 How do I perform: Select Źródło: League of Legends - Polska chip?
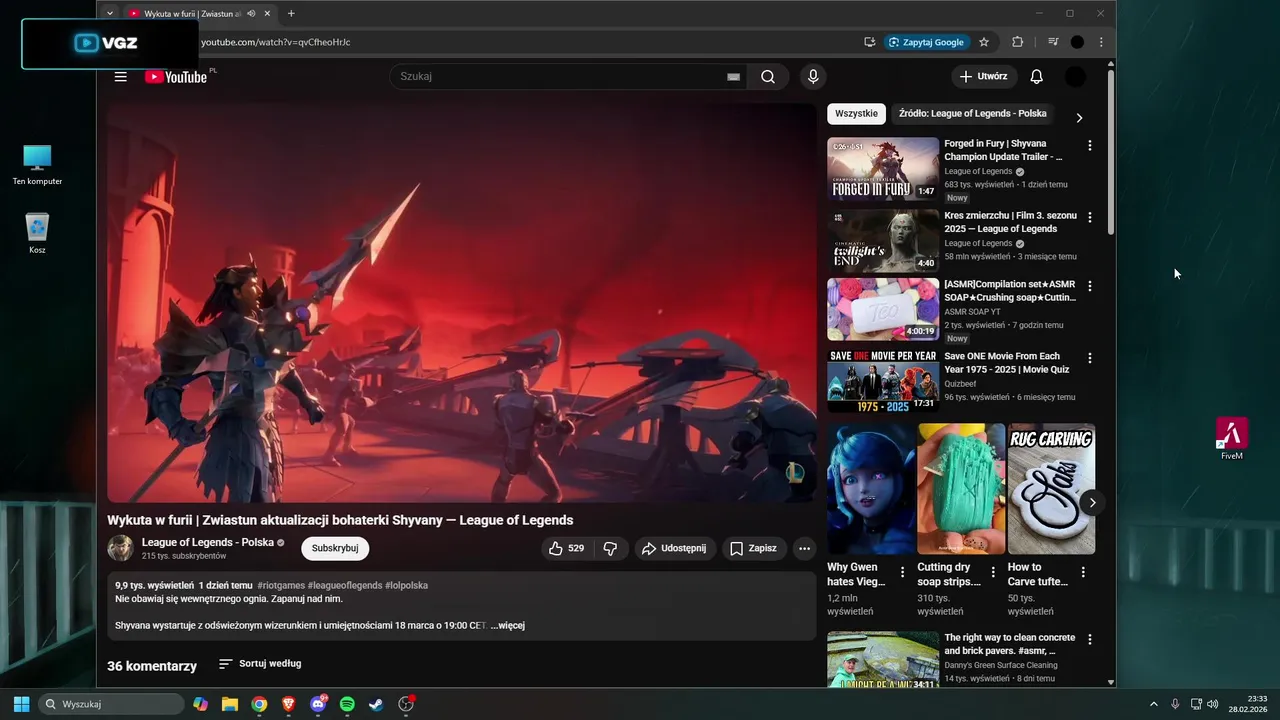tap(972, 114)
